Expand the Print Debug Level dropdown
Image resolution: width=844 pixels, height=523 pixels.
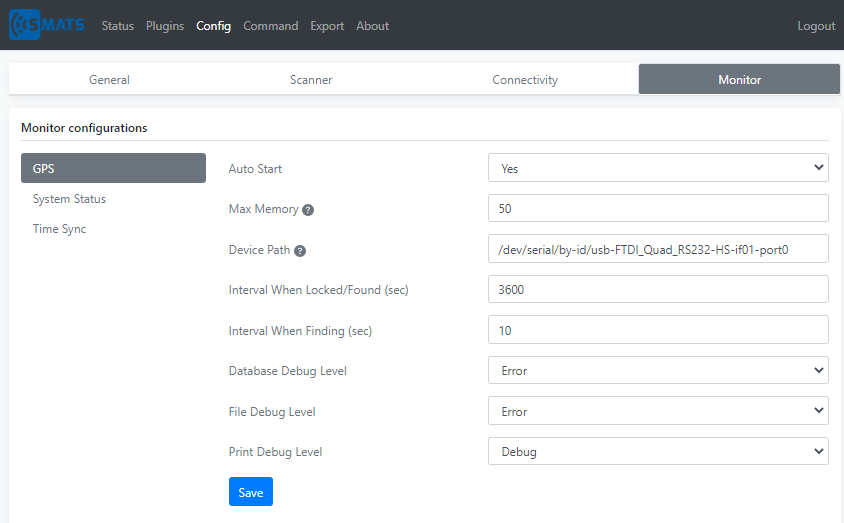point(658,451)
